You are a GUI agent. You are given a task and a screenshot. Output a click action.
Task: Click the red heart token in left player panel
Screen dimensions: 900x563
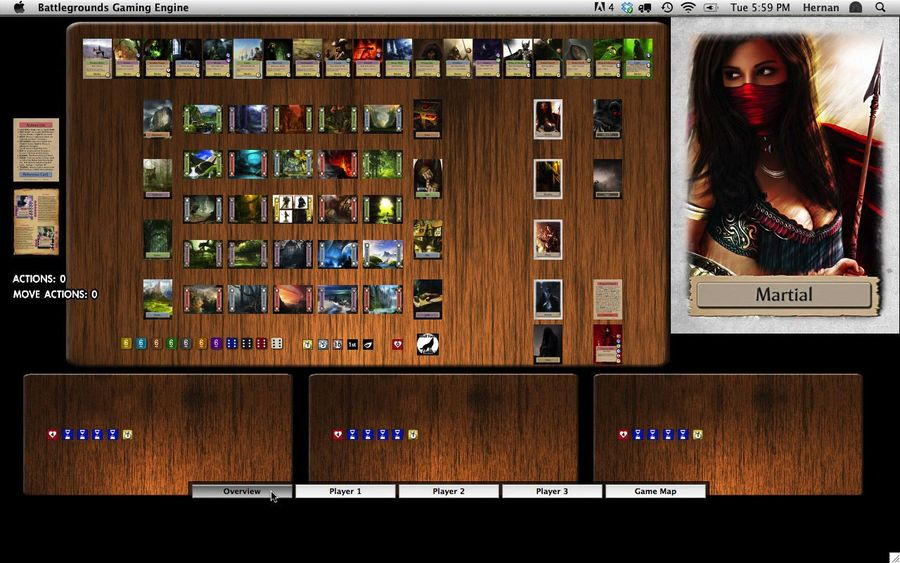tap(53, 434)
